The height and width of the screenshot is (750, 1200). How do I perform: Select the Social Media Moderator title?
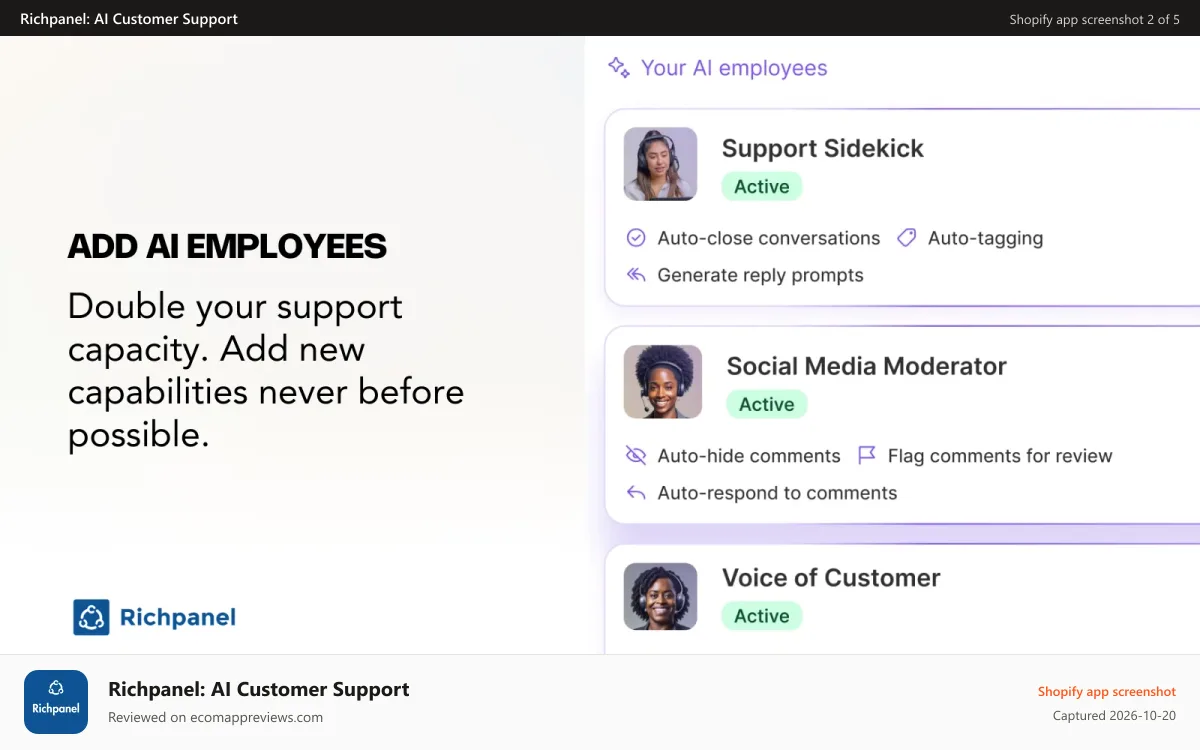(866, 366)
